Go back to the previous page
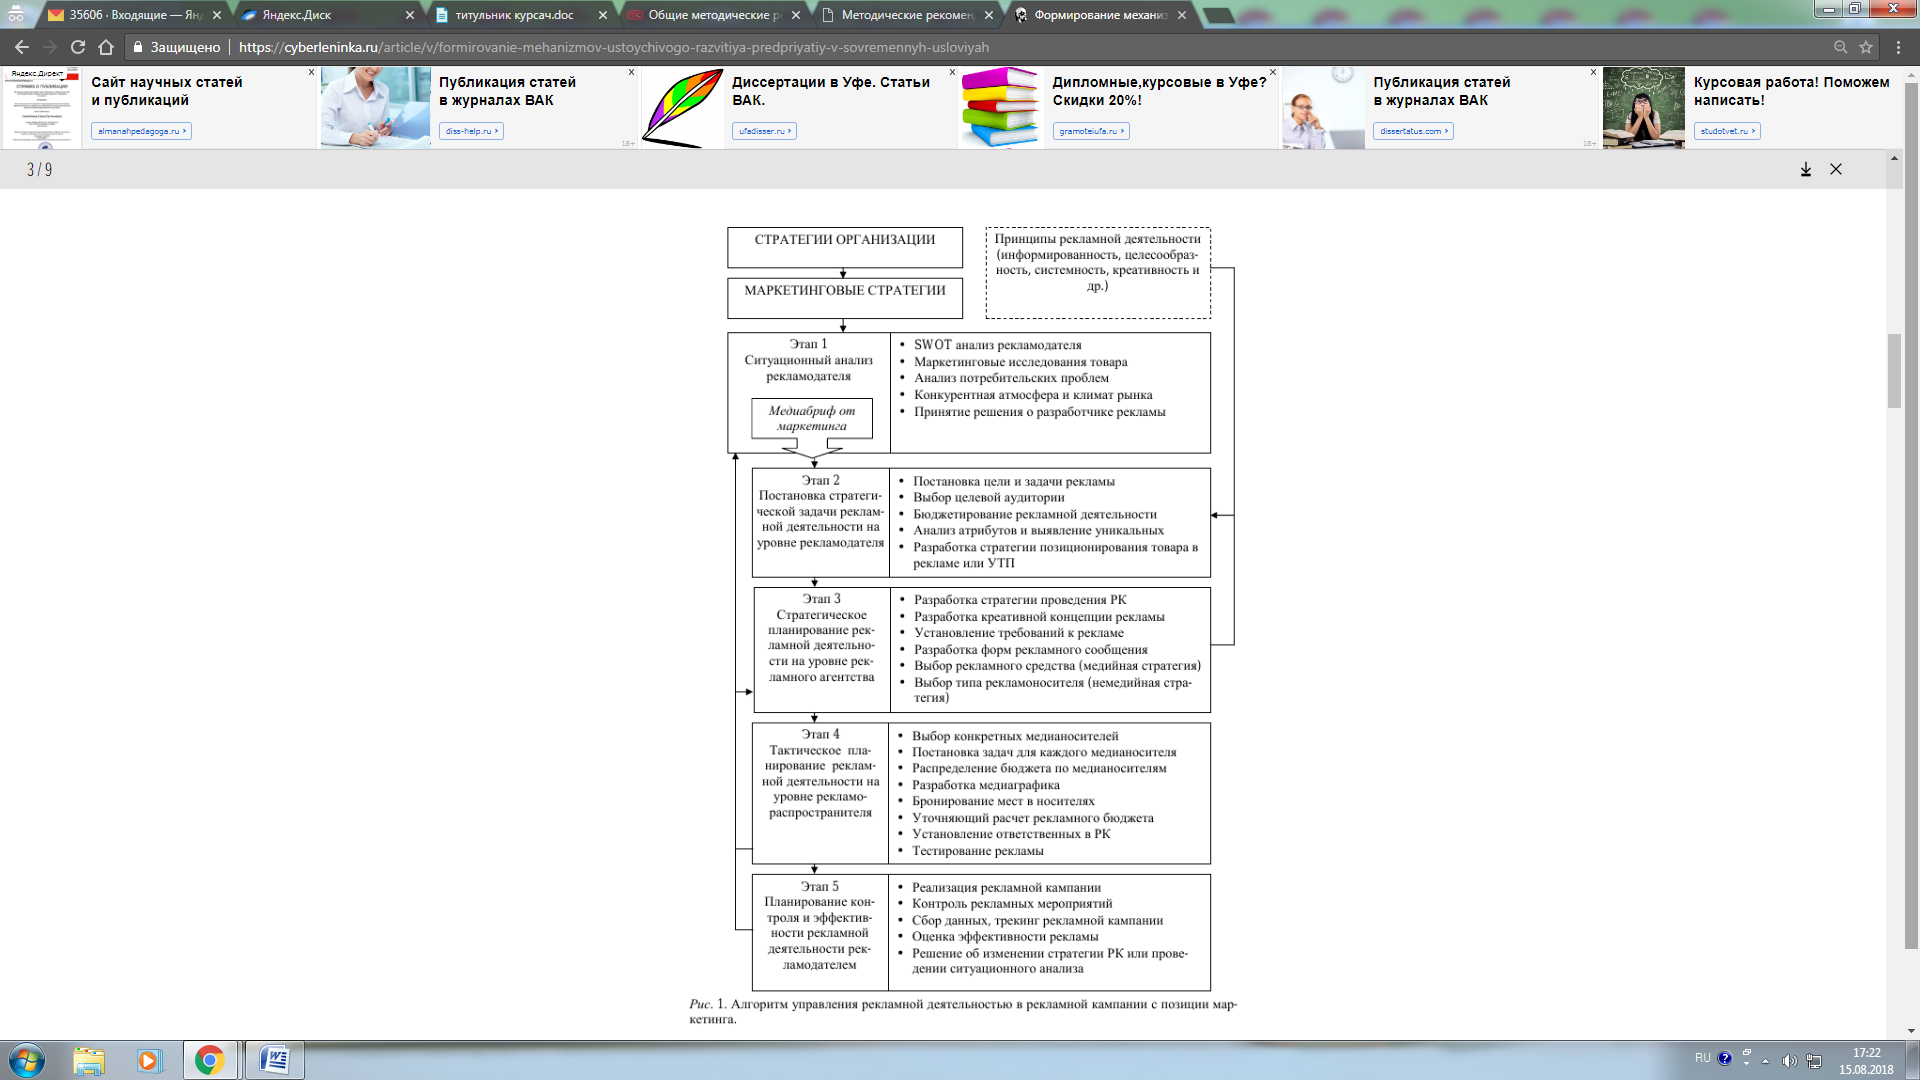The width and height of the screenshot is (1920, 1080). pyautogui.click(x=21, y=47)
